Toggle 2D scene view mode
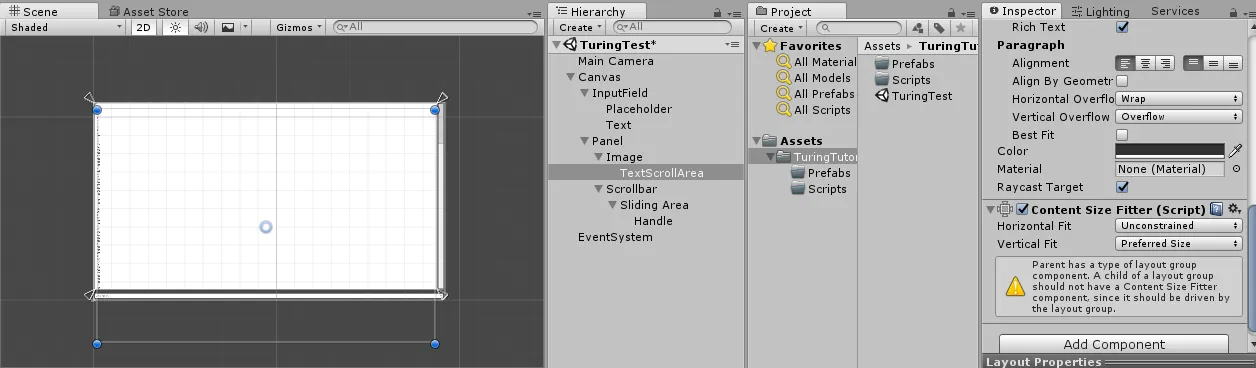 click(144, 27)
